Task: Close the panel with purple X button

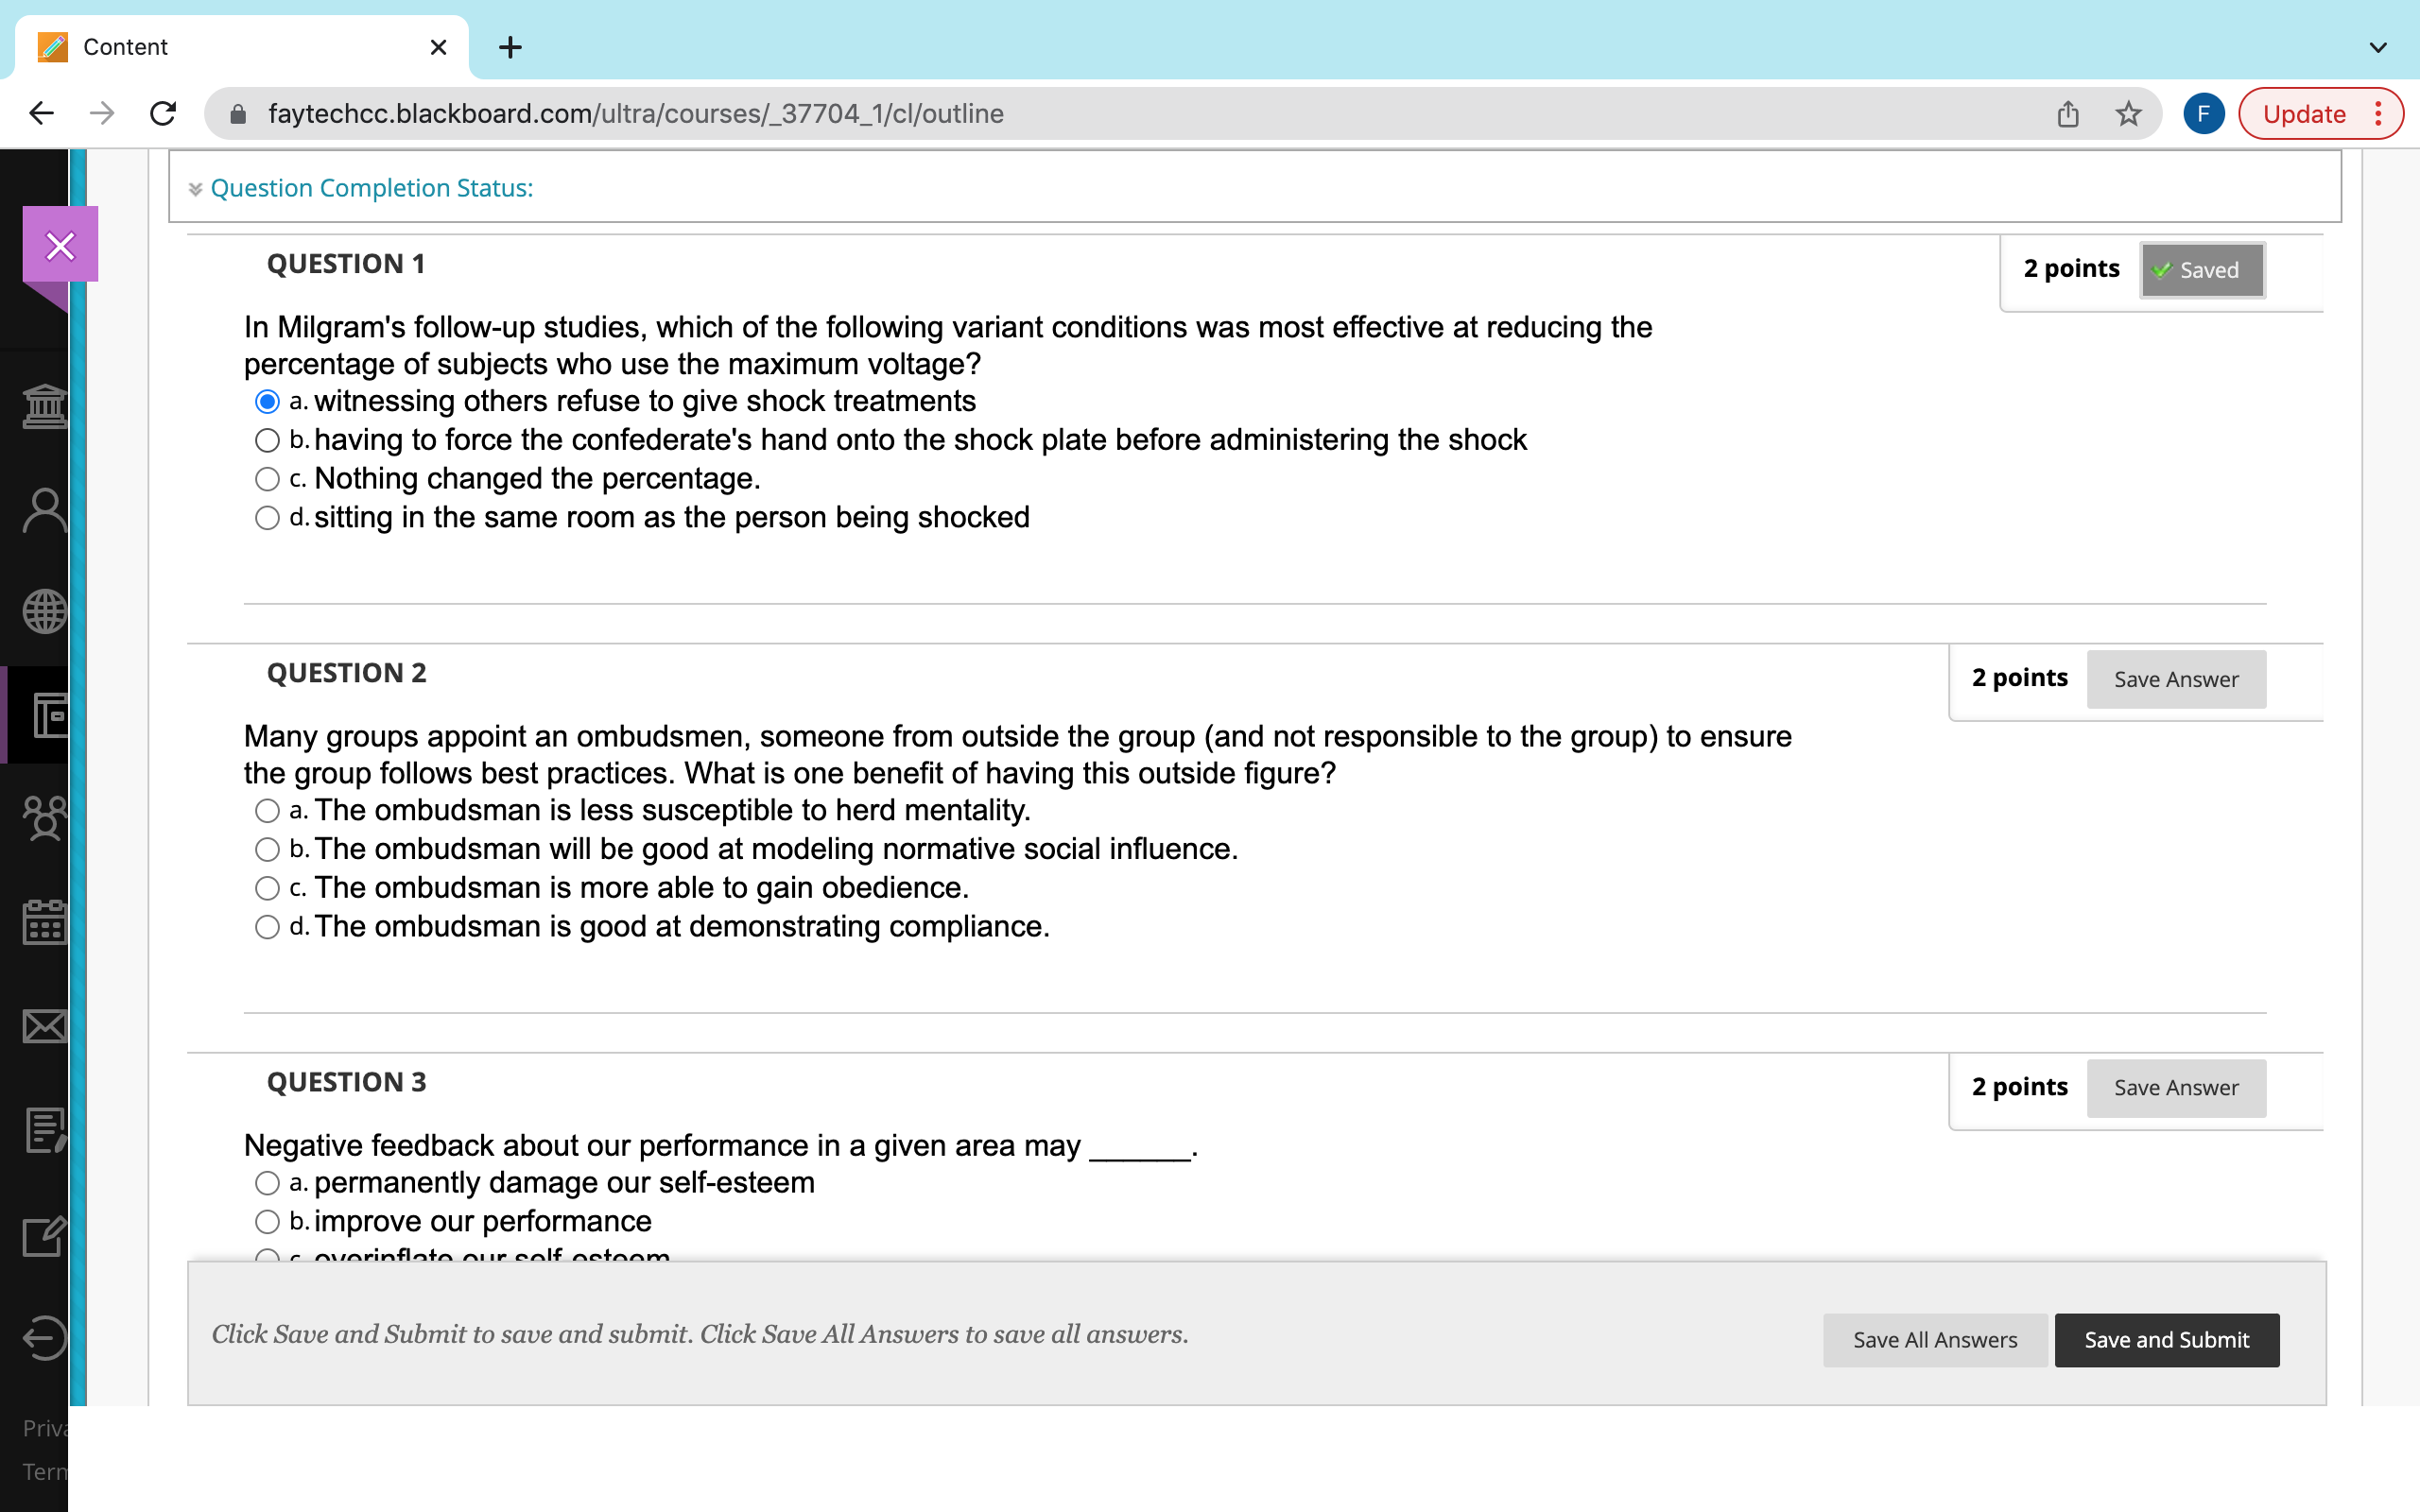Action: 60,245
